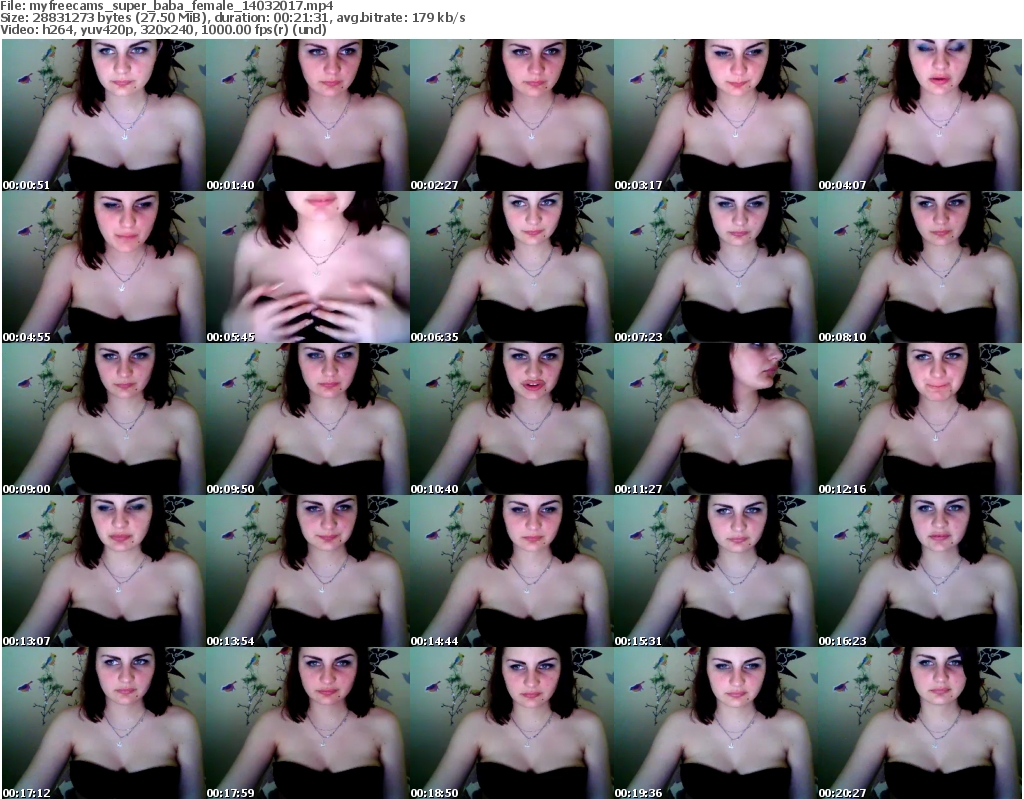1024x799 pixels.
Task: Select the thumbnail timestamped 00:09:50
Action: [x=308, y=419]
